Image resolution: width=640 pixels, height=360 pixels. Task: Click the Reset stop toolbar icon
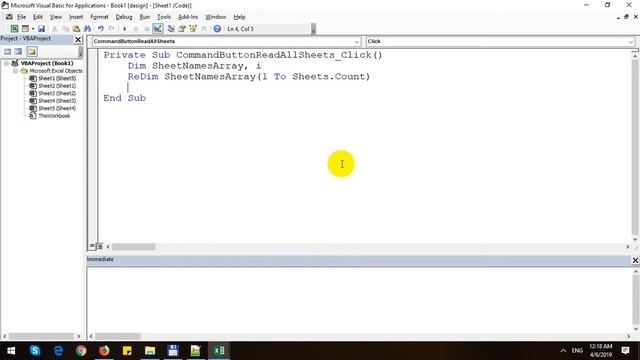(x=146, y=29)
